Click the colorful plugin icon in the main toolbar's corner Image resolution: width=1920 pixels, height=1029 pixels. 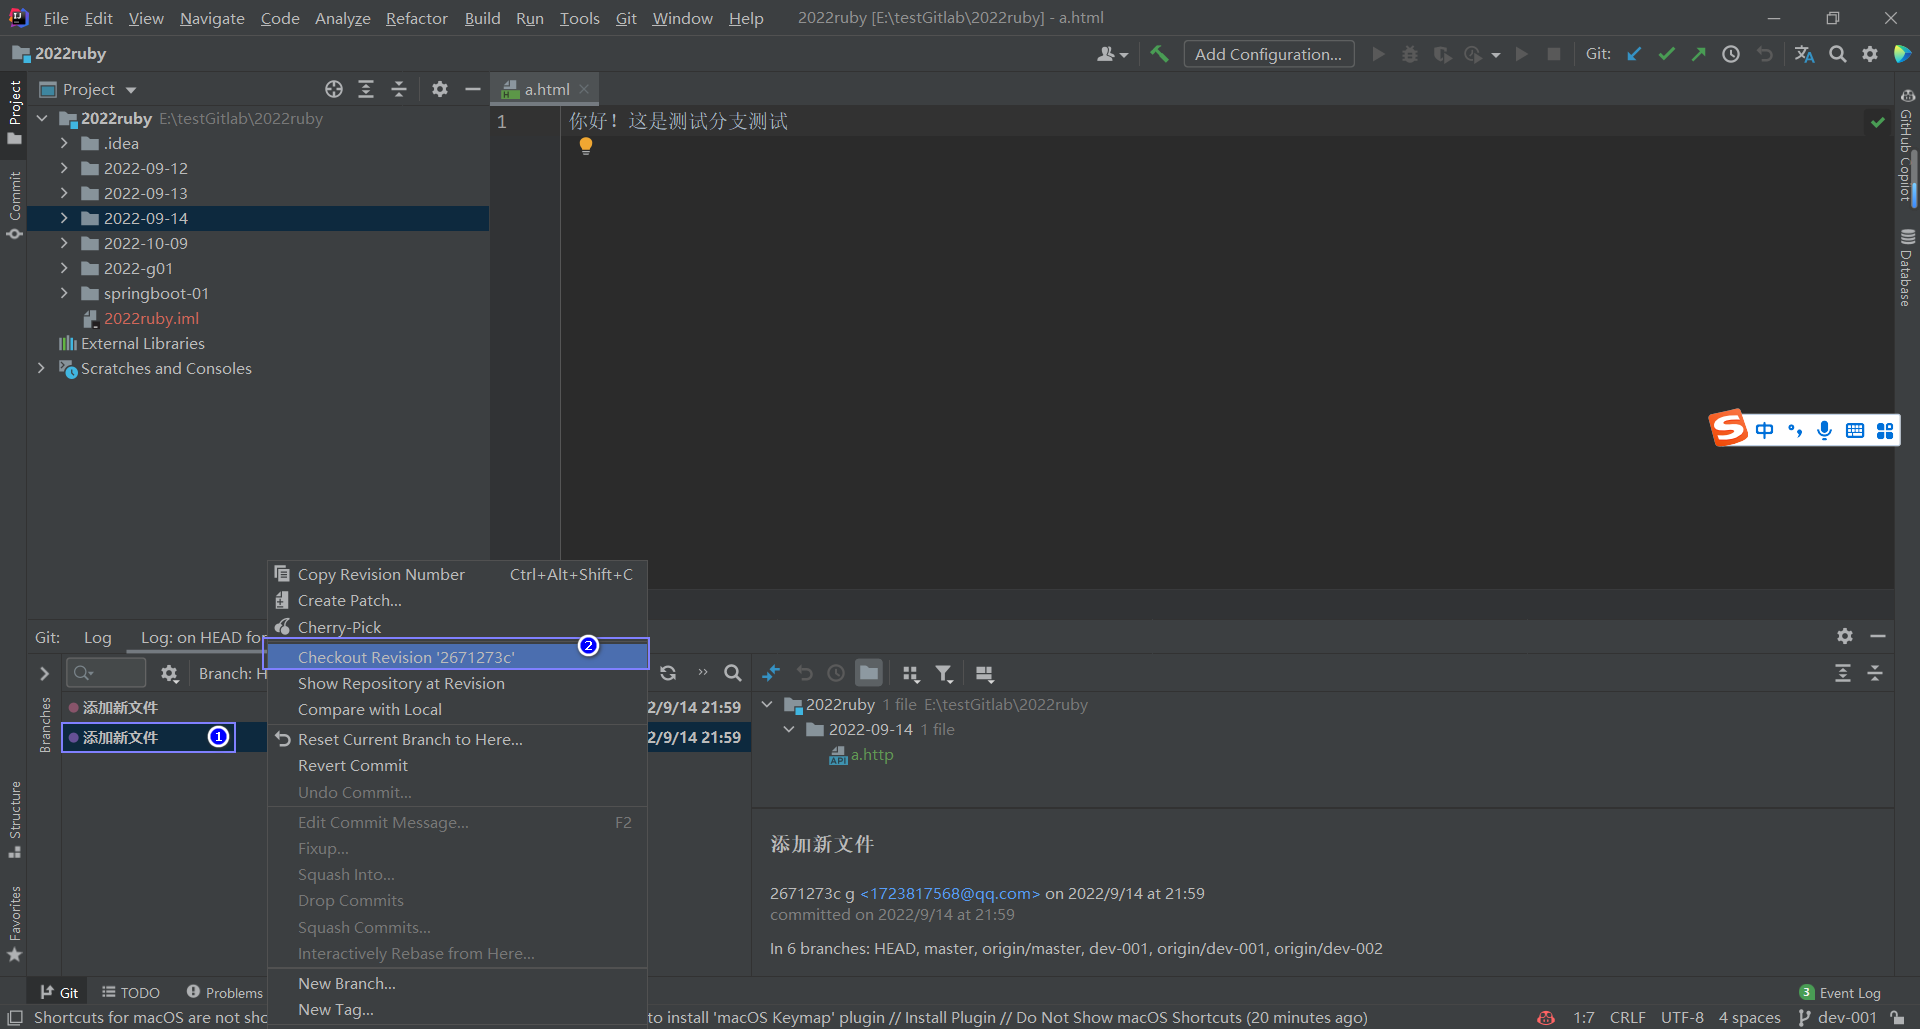[1902, 54]
